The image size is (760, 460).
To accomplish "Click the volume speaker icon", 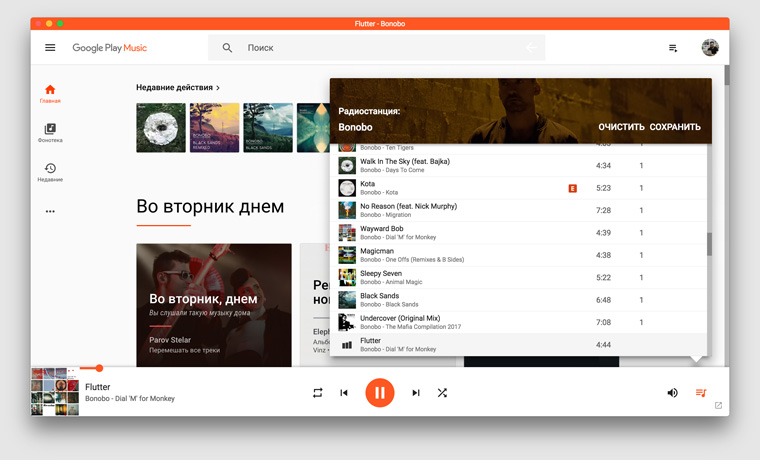I will (672, 393).
